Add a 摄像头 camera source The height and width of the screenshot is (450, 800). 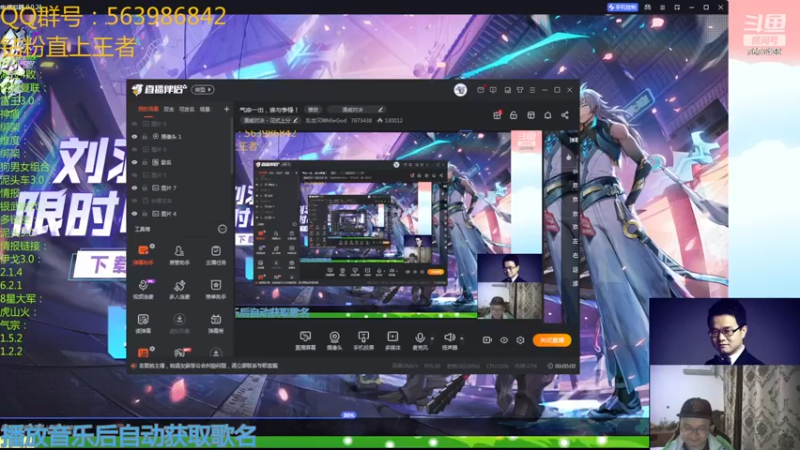coord(334,340)
